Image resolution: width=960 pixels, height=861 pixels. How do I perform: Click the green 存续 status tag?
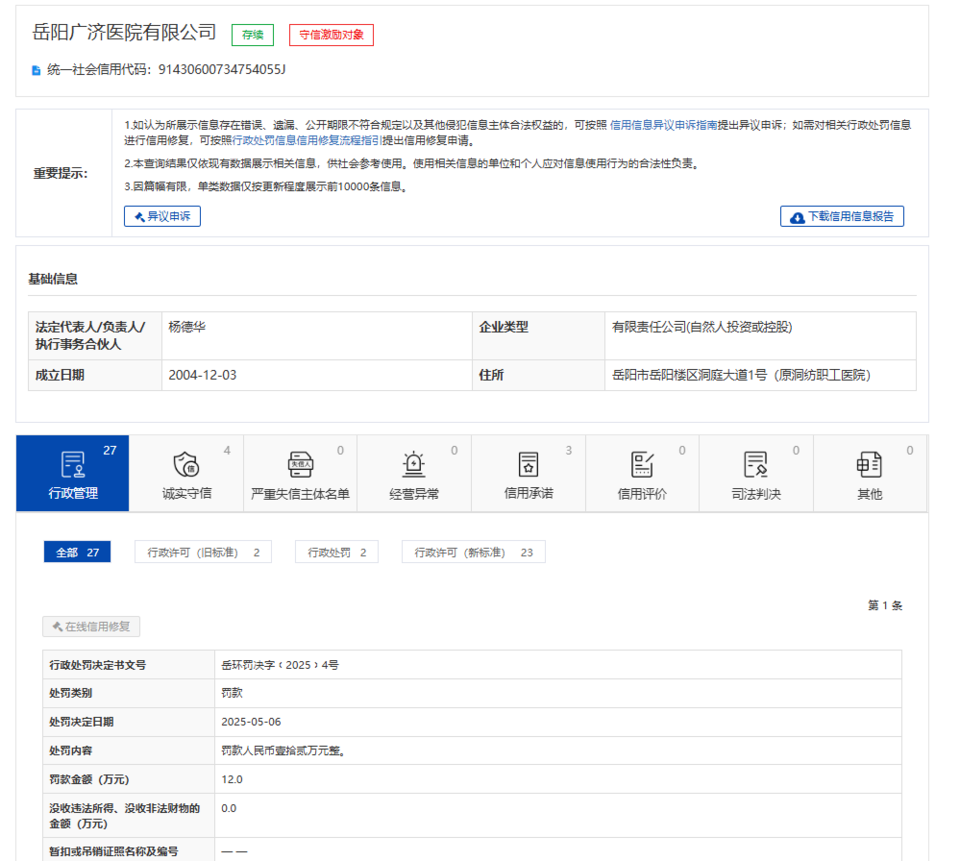point(252,35)
